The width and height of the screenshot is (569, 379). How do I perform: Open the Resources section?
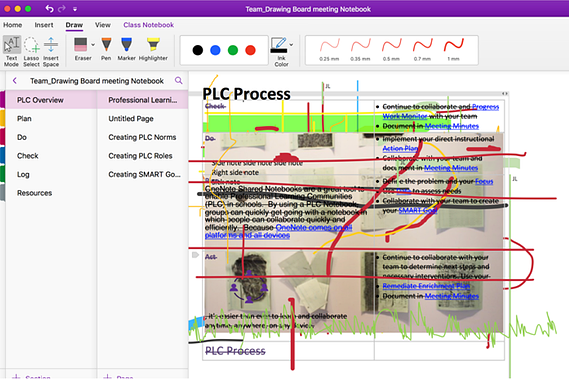coord(34,193)
